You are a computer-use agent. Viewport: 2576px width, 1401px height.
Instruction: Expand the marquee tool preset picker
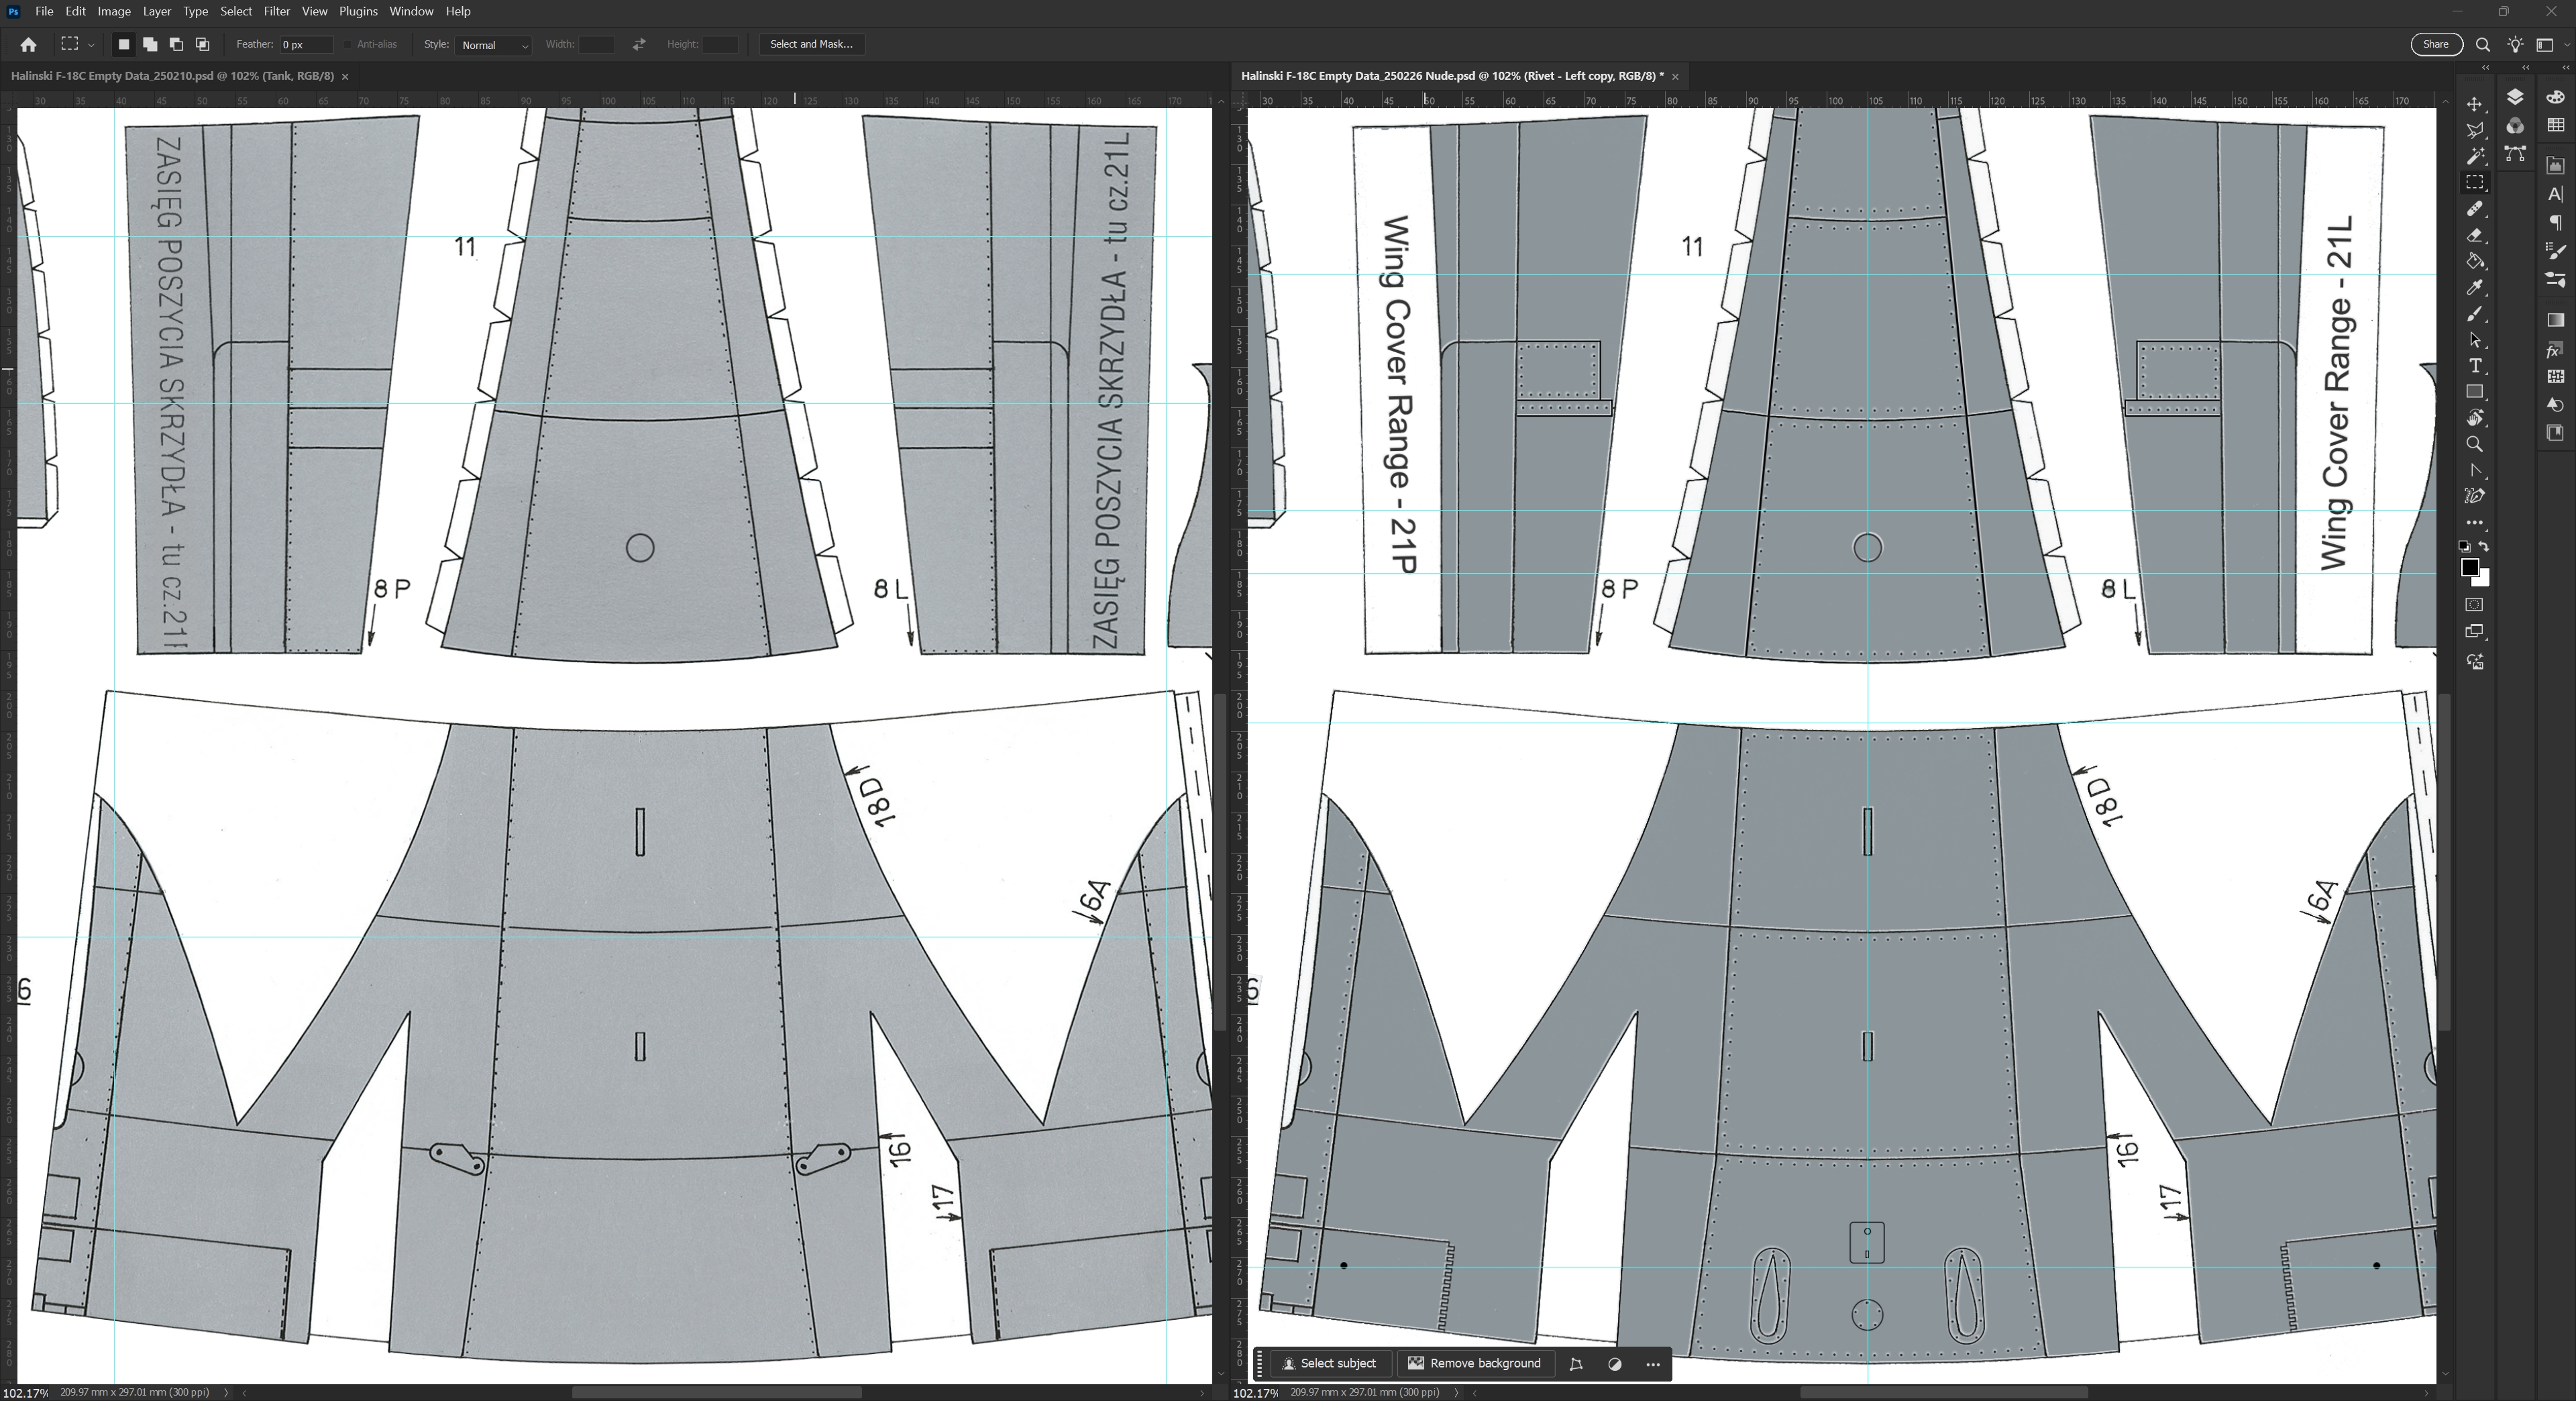[x=91, y=45]
